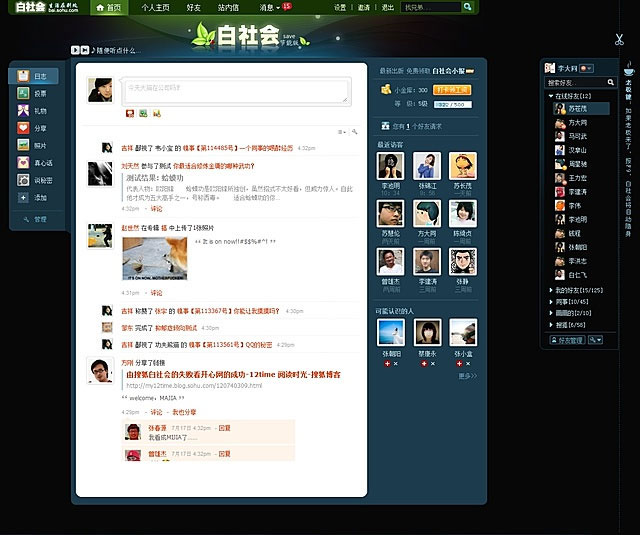This screenshot has width=640, height=535.
Task: Dismiss suggested person 张朝阳 with x
Action: (x=396, y=364)
